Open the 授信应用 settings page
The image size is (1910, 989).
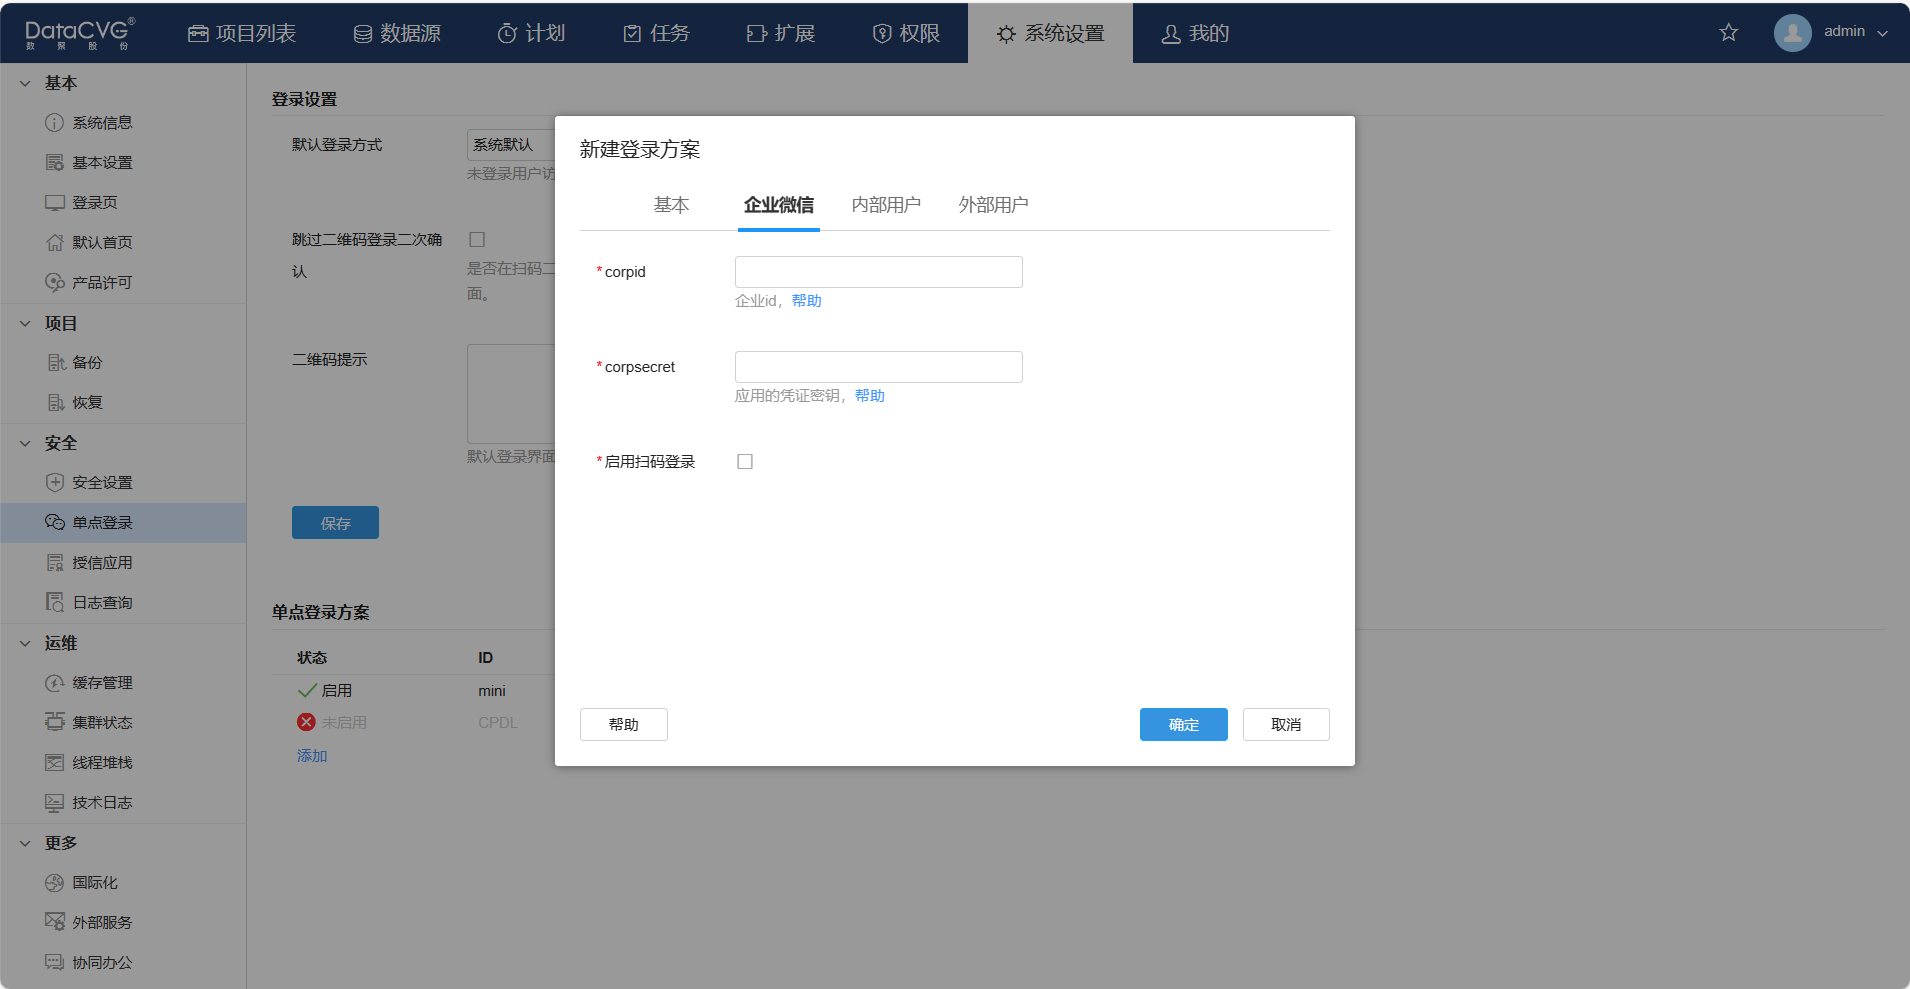pyautogui.click(x=103, y=562)
